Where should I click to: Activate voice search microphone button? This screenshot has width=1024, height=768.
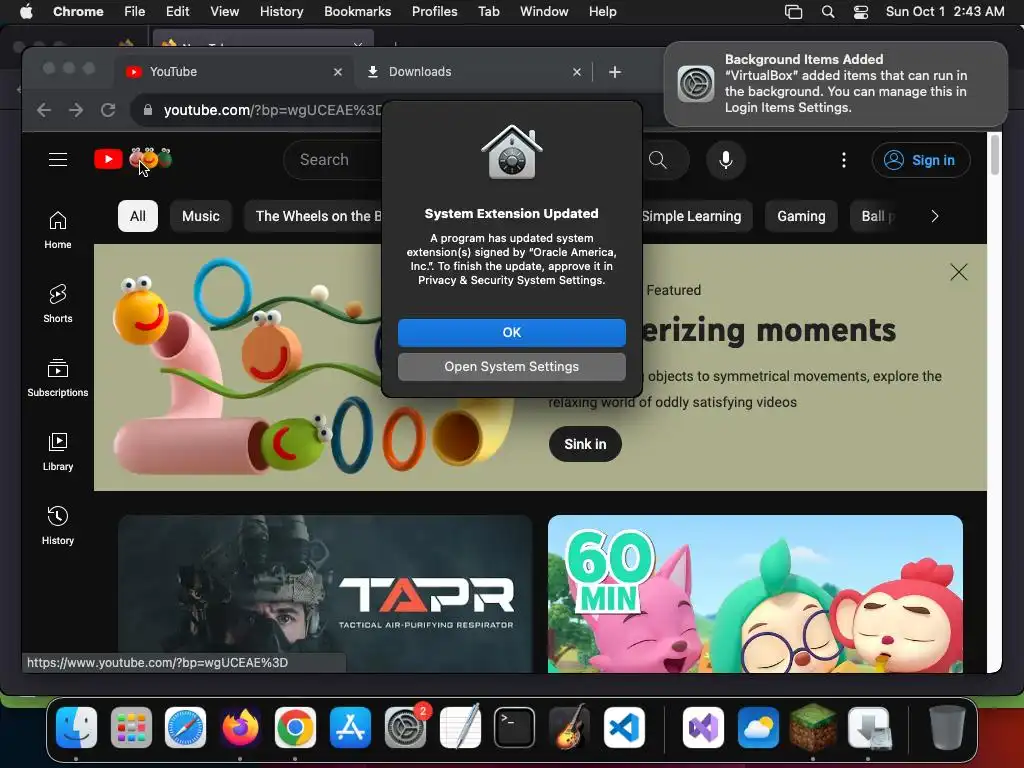point(726,160)
